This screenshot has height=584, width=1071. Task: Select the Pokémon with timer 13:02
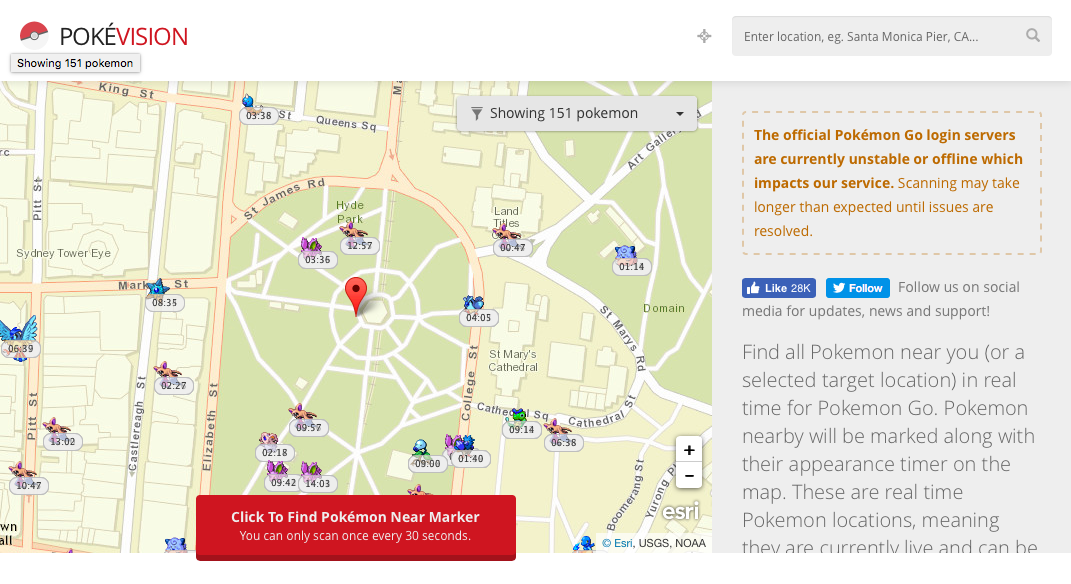(x=56, y=428)
